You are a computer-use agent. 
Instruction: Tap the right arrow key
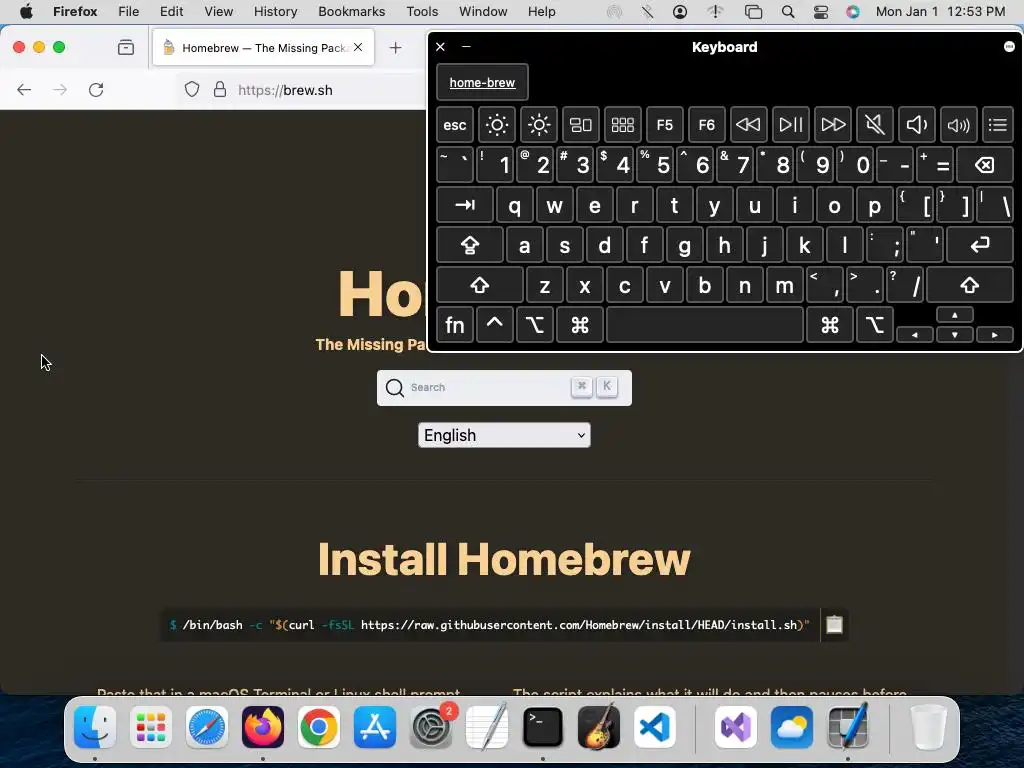click(995, 334)
